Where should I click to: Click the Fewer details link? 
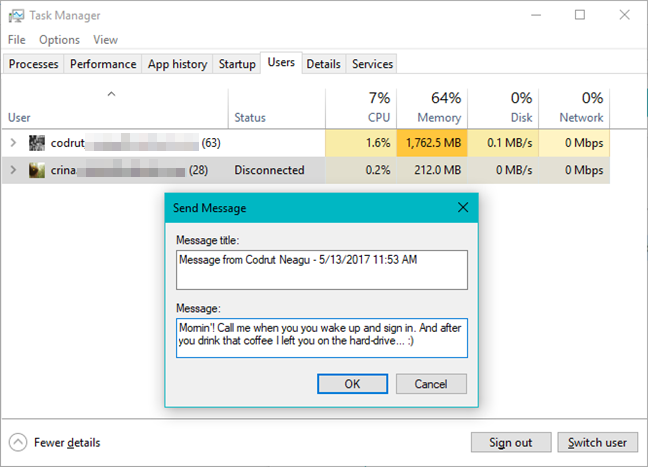click(x=67, y=443)
